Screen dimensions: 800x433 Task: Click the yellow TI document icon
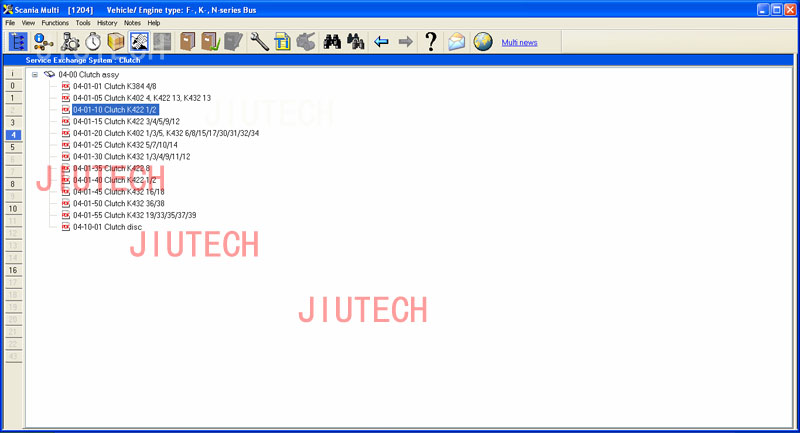coord(282,42)
